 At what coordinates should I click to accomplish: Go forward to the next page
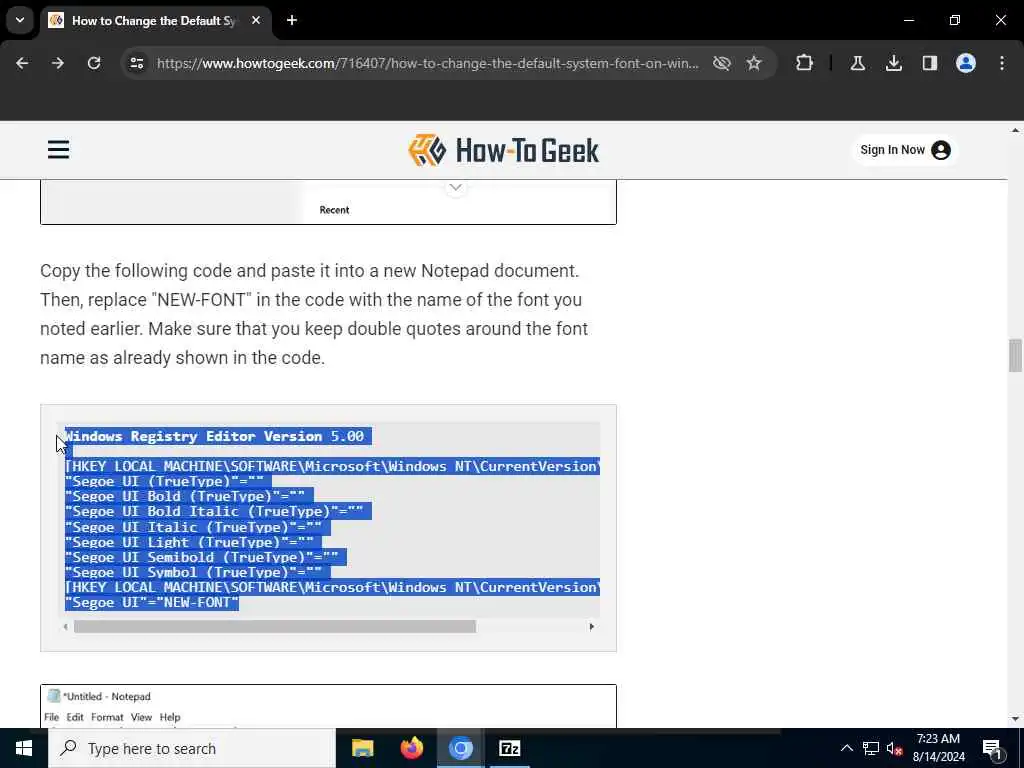click(x=58, y=63)
